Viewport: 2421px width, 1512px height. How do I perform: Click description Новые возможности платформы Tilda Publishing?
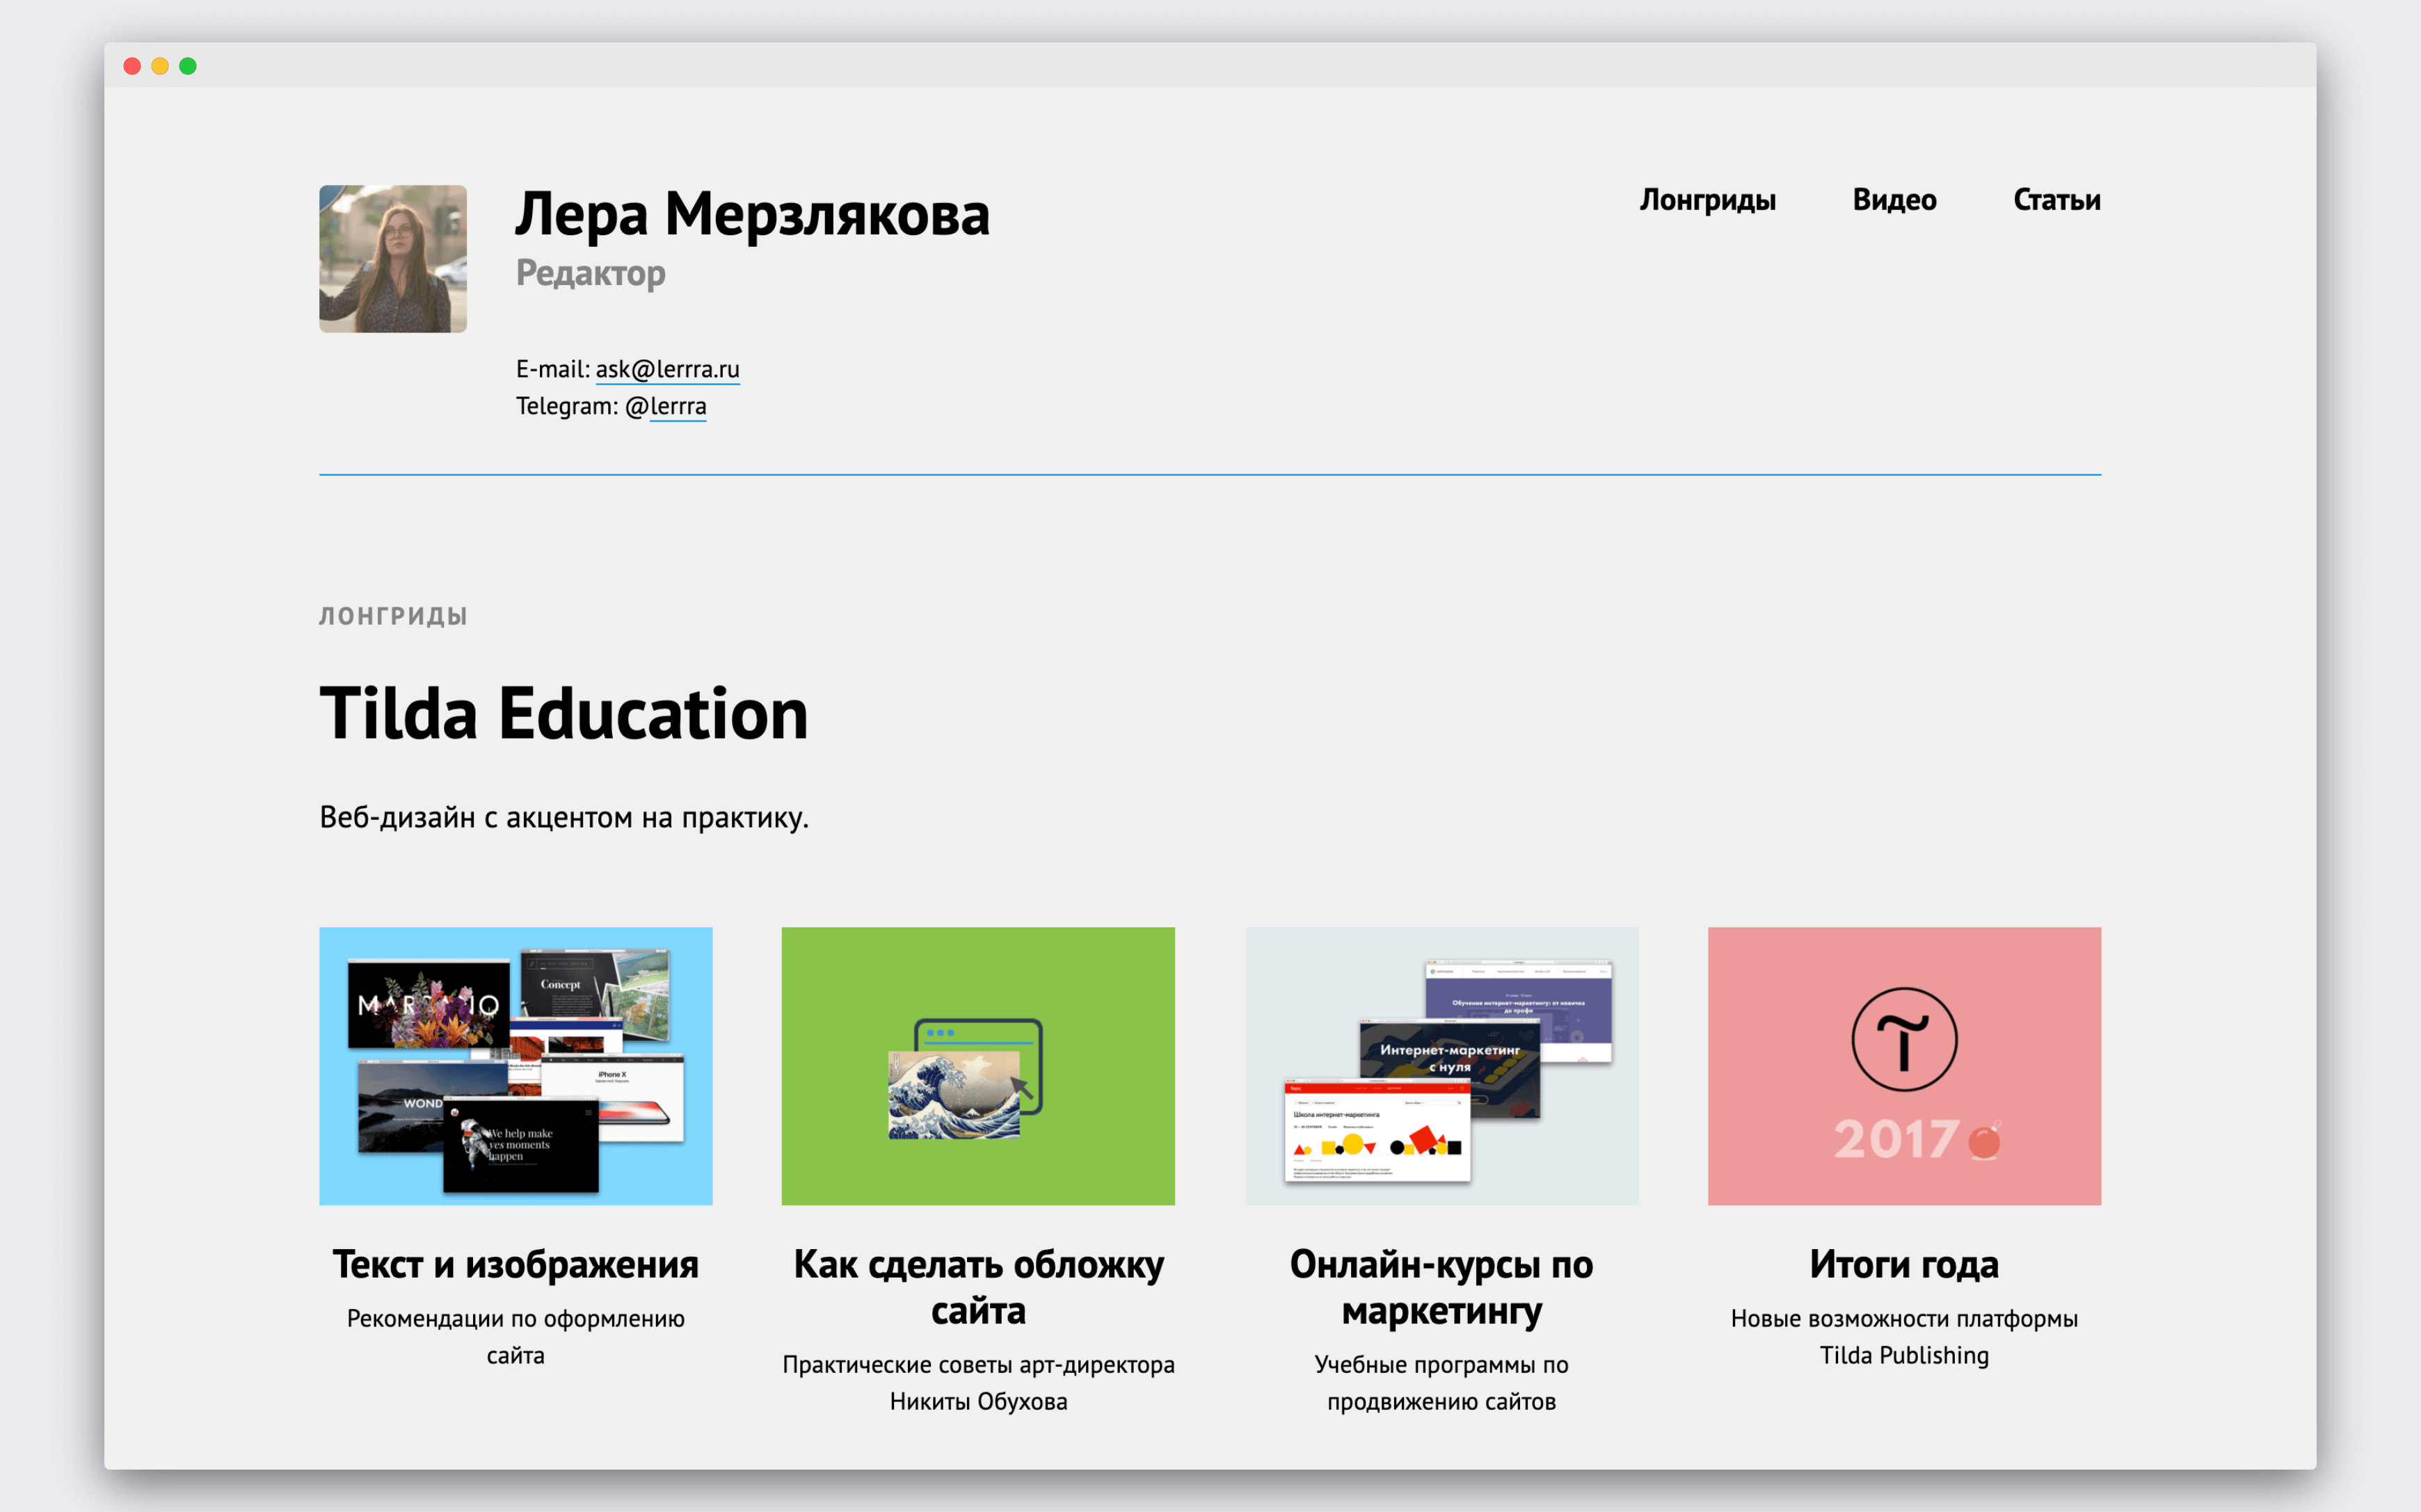coord(1904,1337)
